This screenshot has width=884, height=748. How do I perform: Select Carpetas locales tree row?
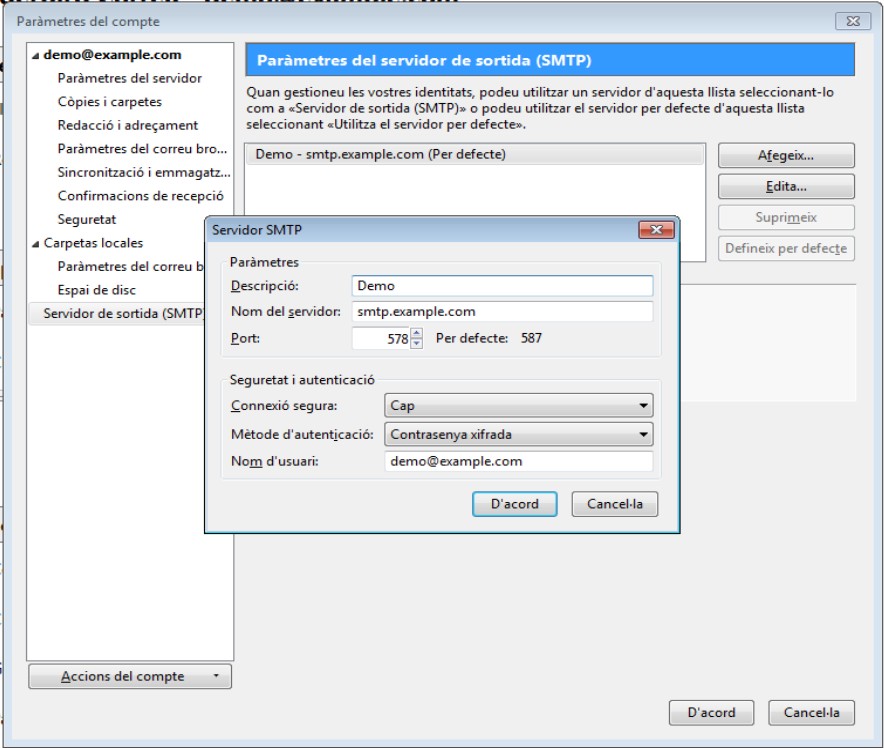[130, 243]
